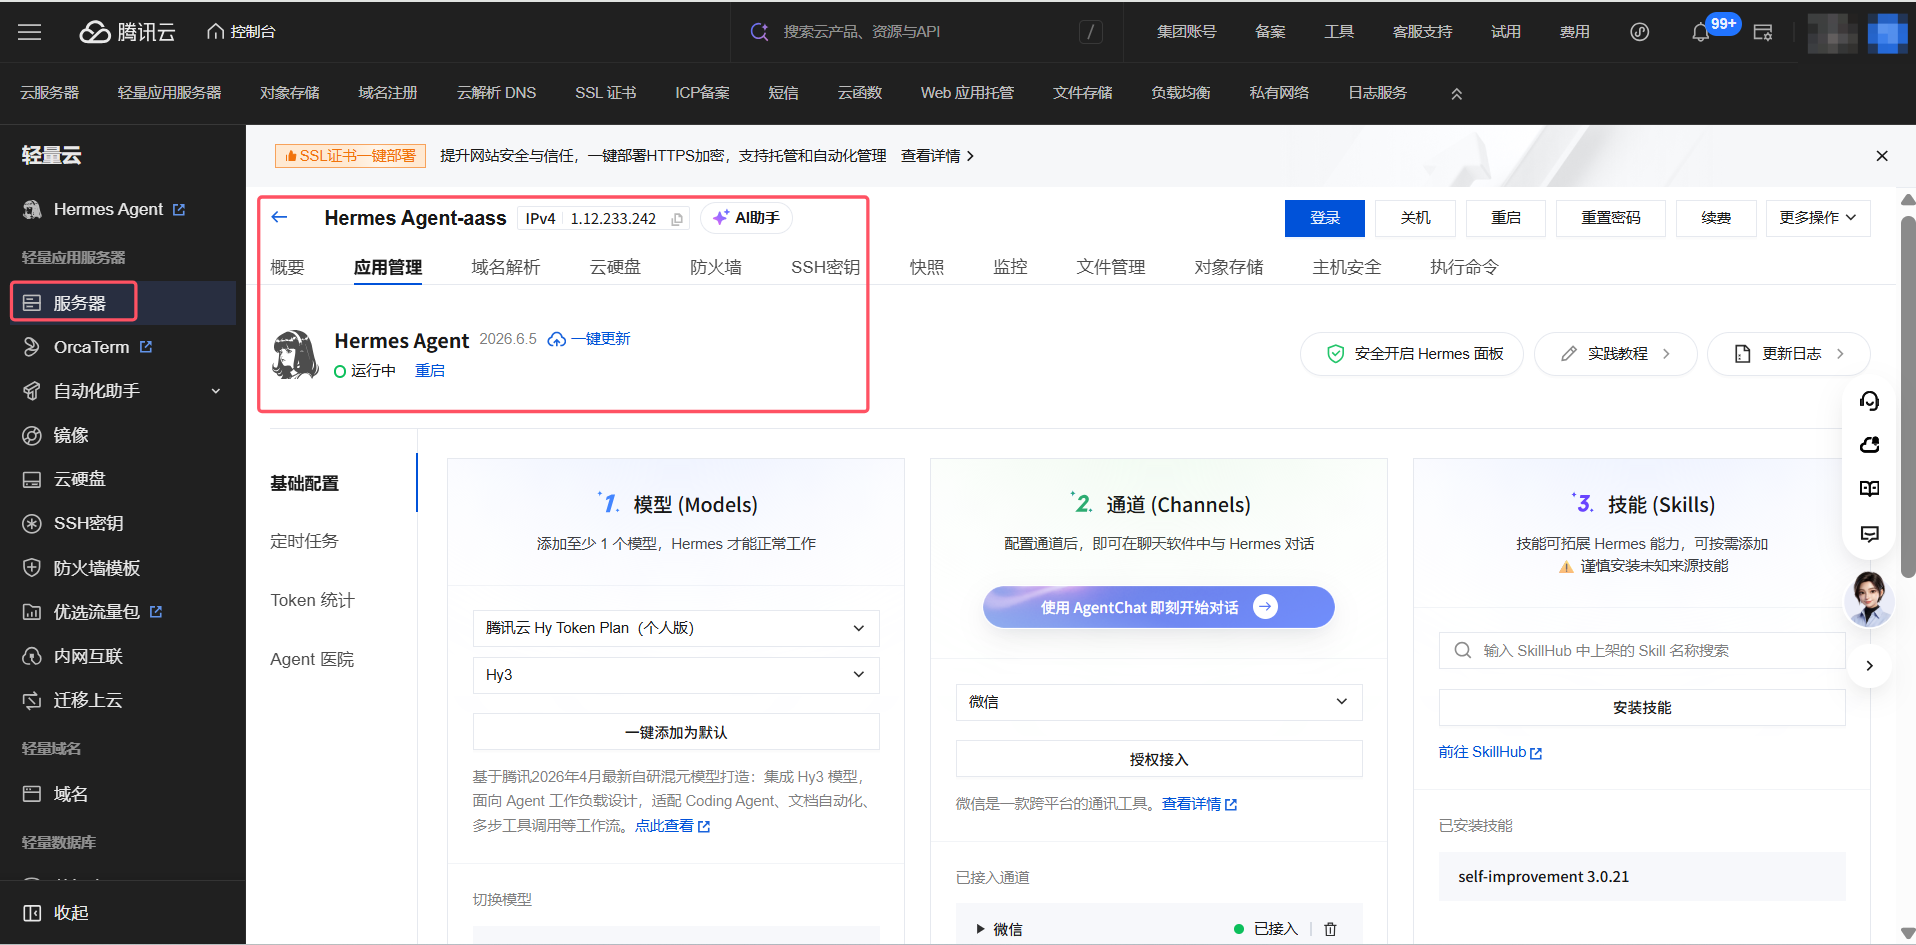The height and width of the screenshot is (945, 1916).
Task: Go back with the arrow beside Hermes Agent-aass
Action: point(280,217)
